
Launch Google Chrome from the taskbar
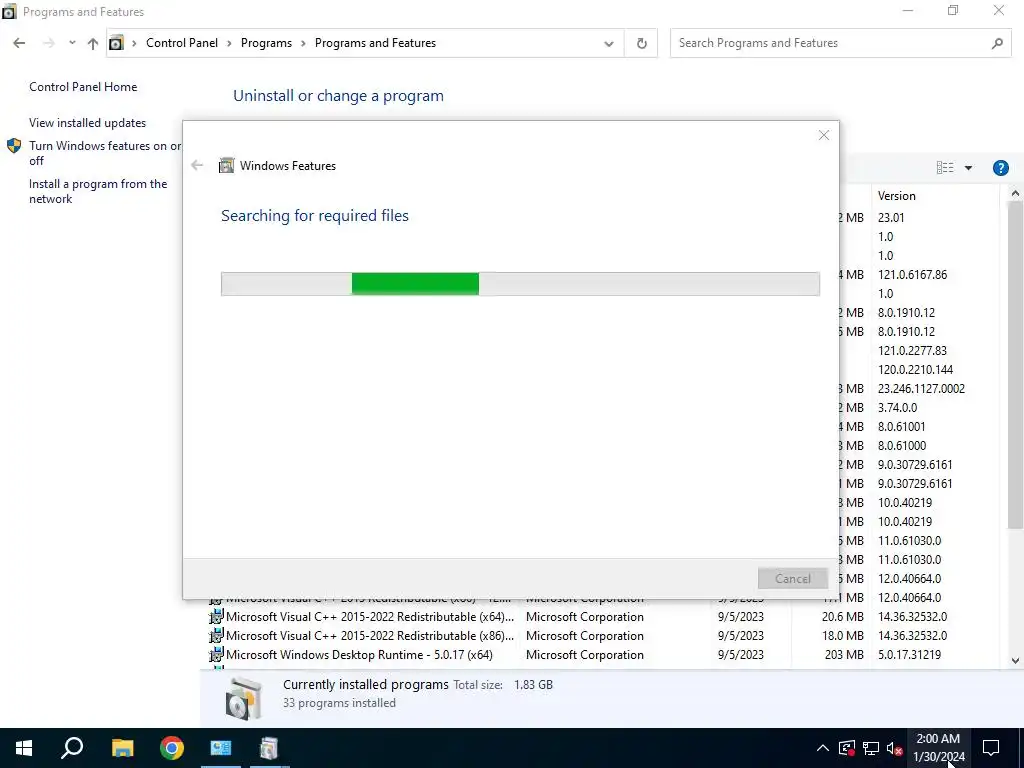tap(172, 748)
